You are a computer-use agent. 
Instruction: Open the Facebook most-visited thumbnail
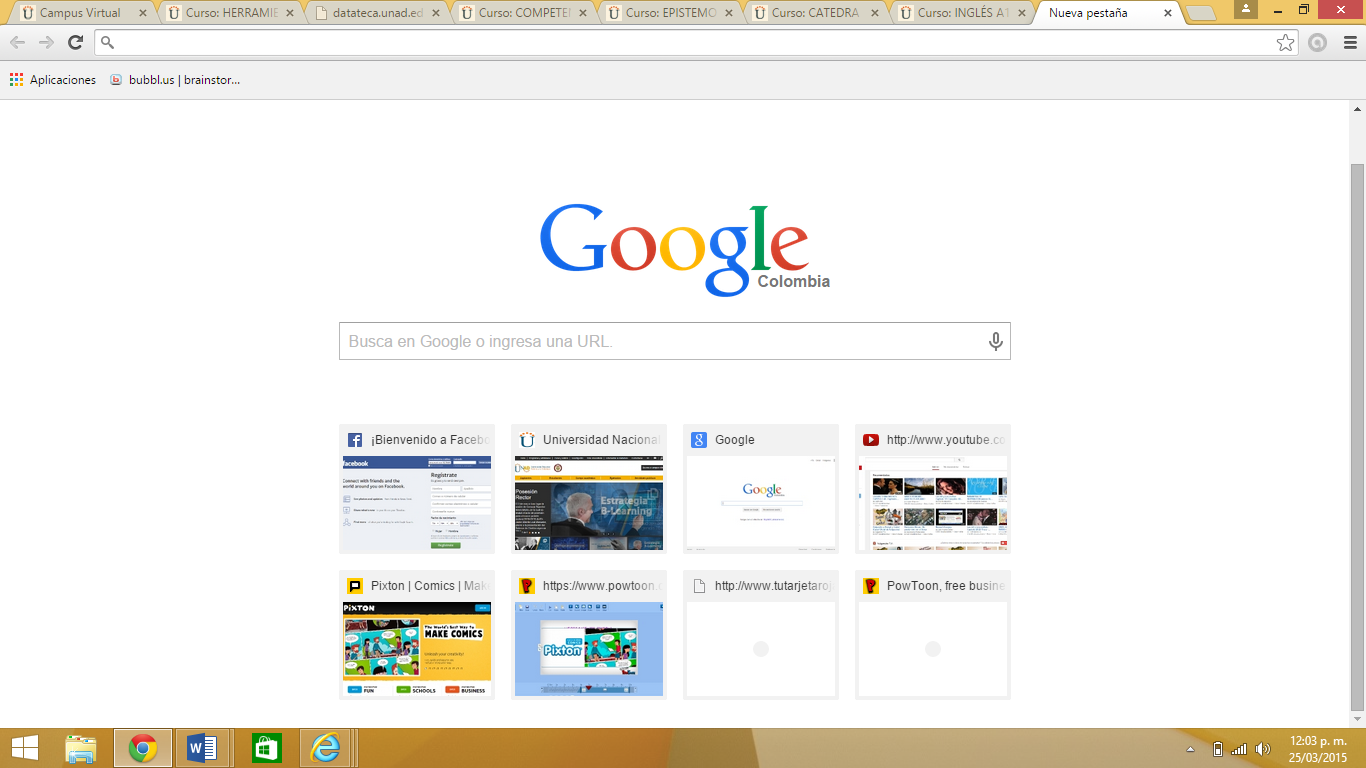point(417,489)
